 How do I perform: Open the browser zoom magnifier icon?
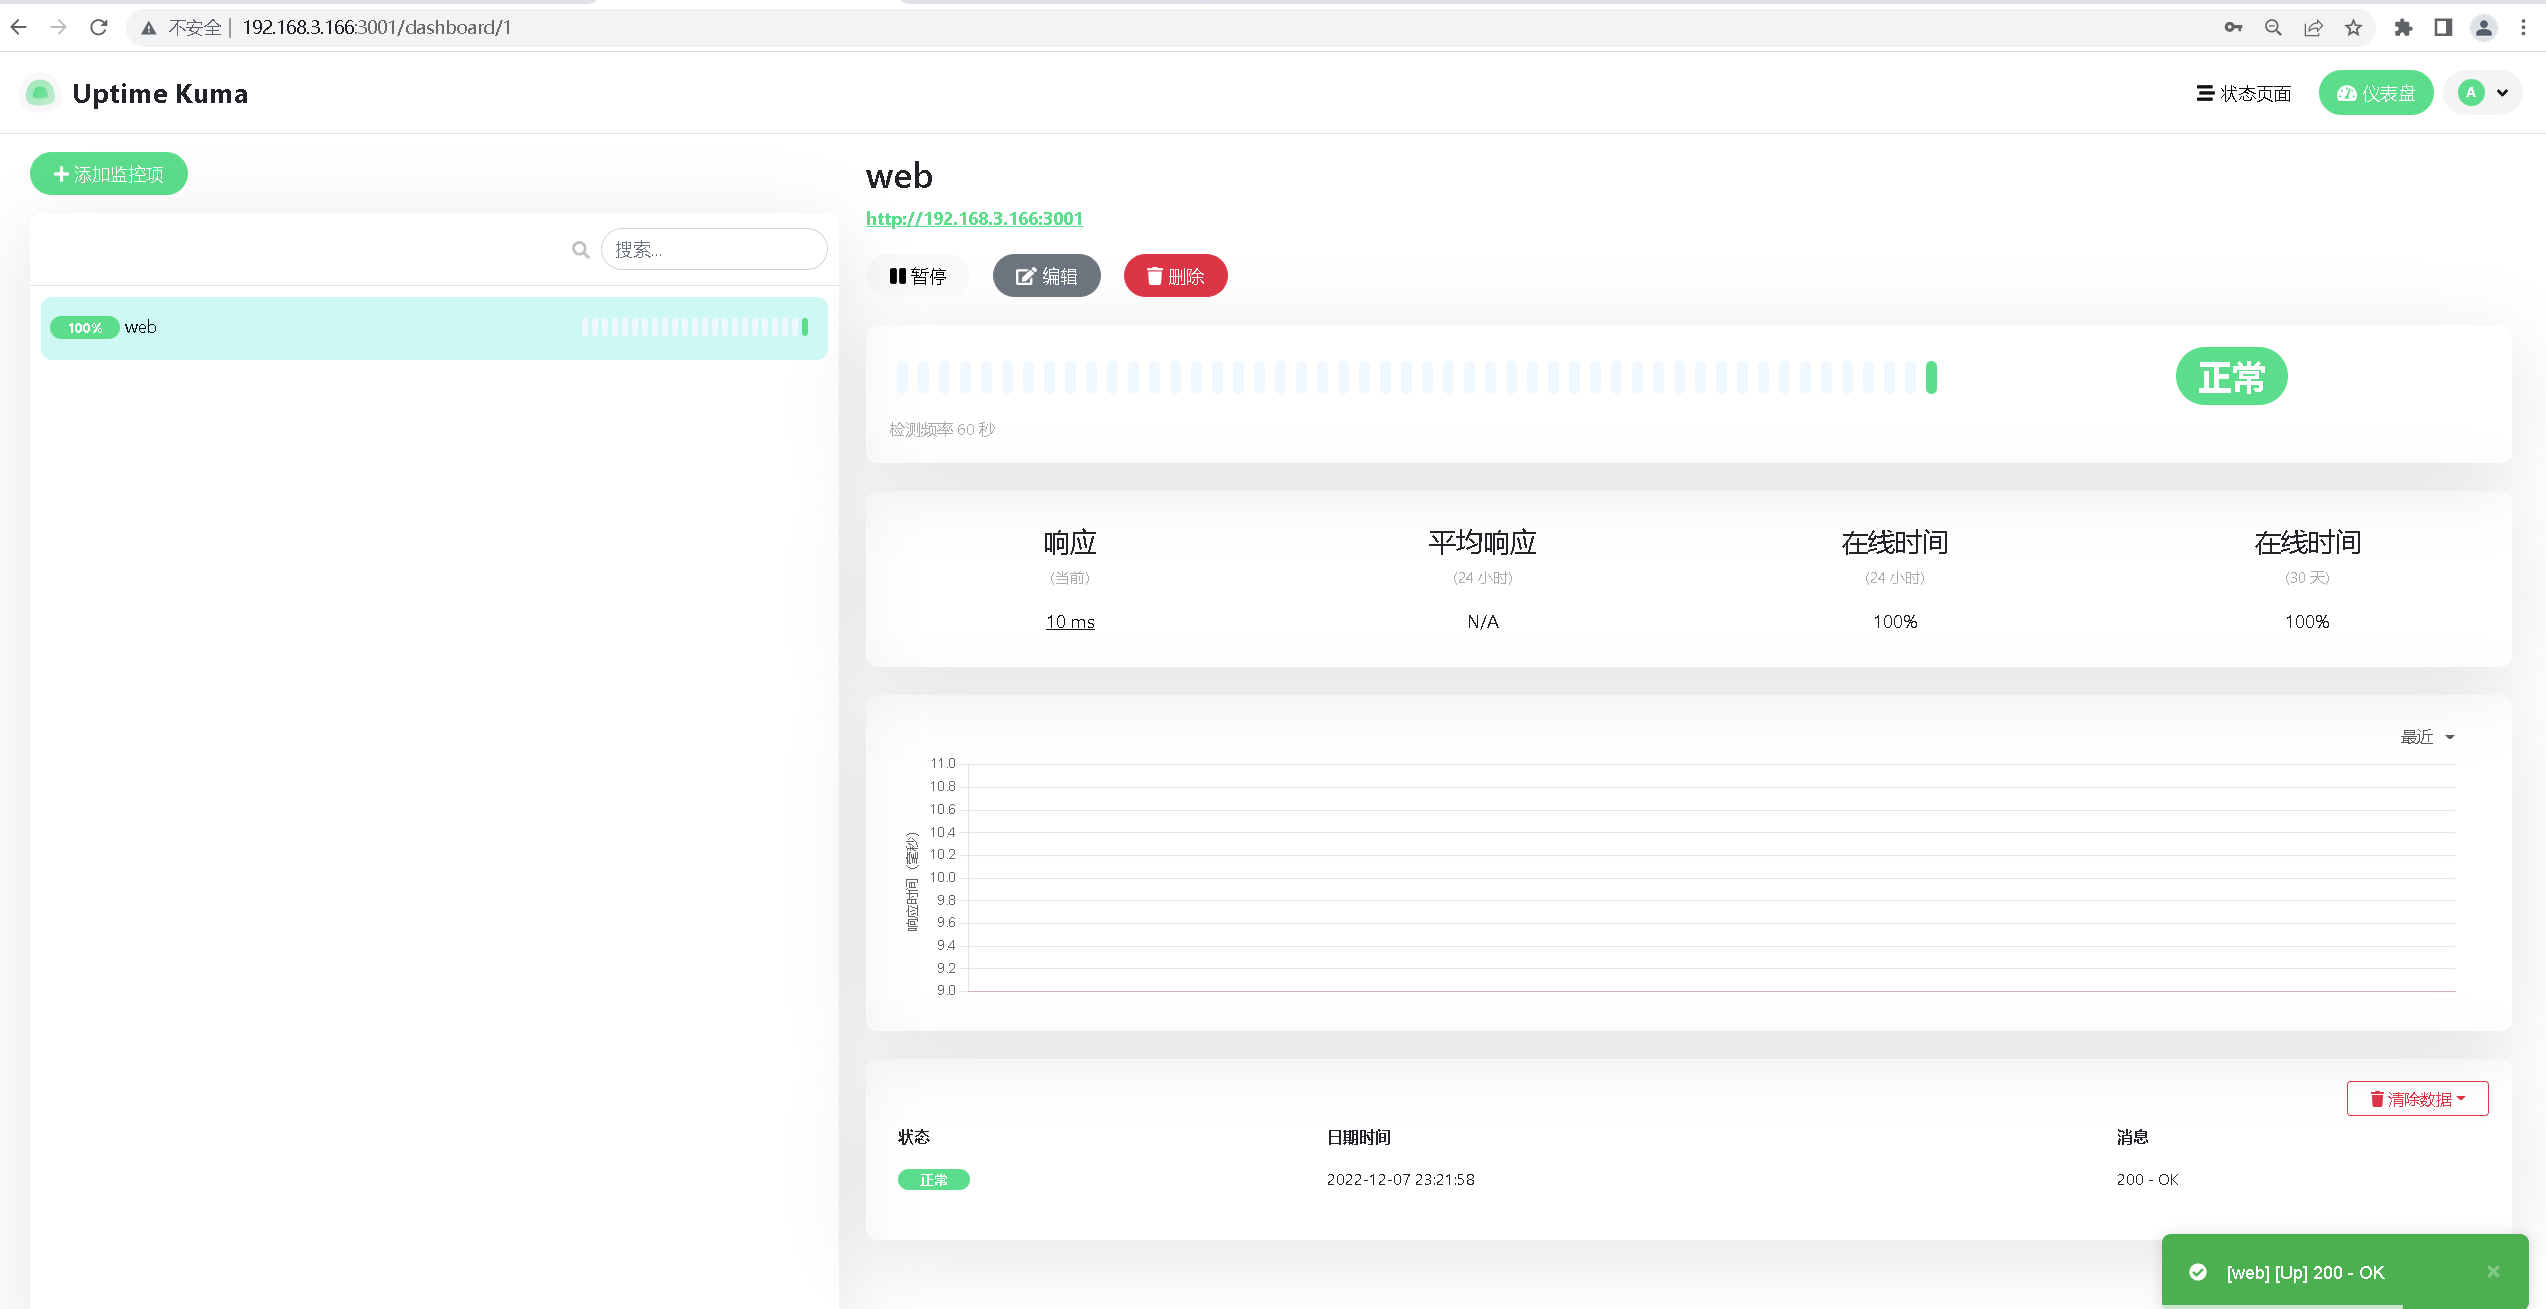coord(2273,27)
